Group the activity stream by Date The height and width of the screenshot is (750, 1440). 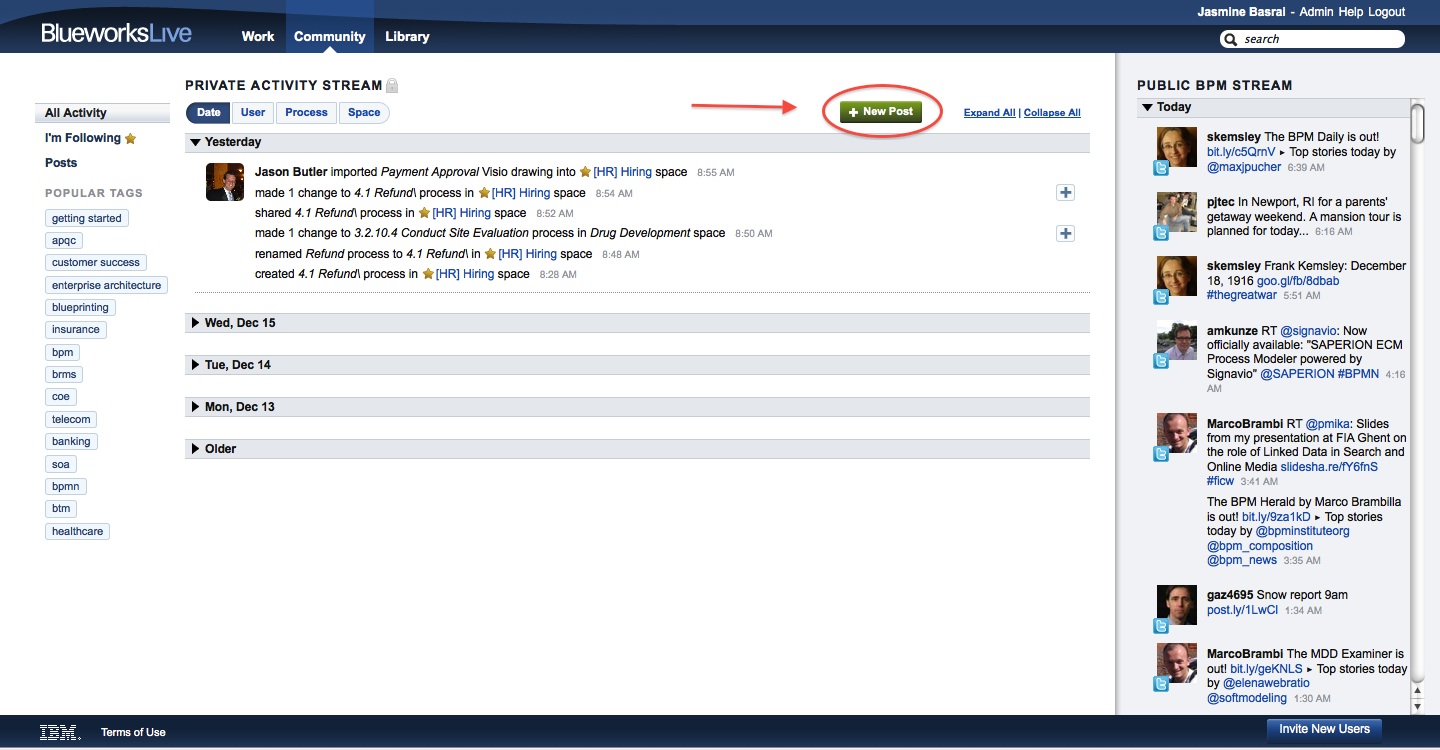coord(209,113)
